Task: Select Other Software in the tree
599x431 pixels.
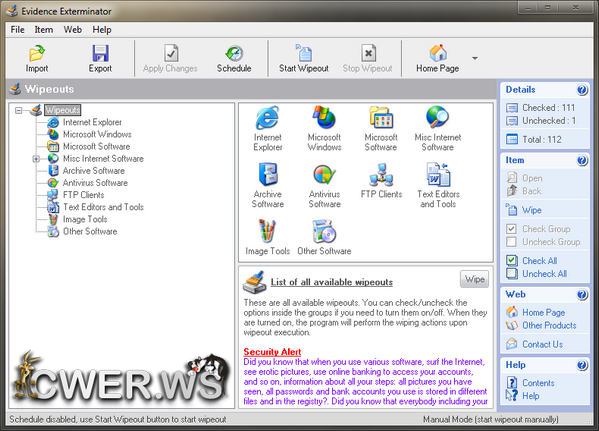Action: click(90, 232)
